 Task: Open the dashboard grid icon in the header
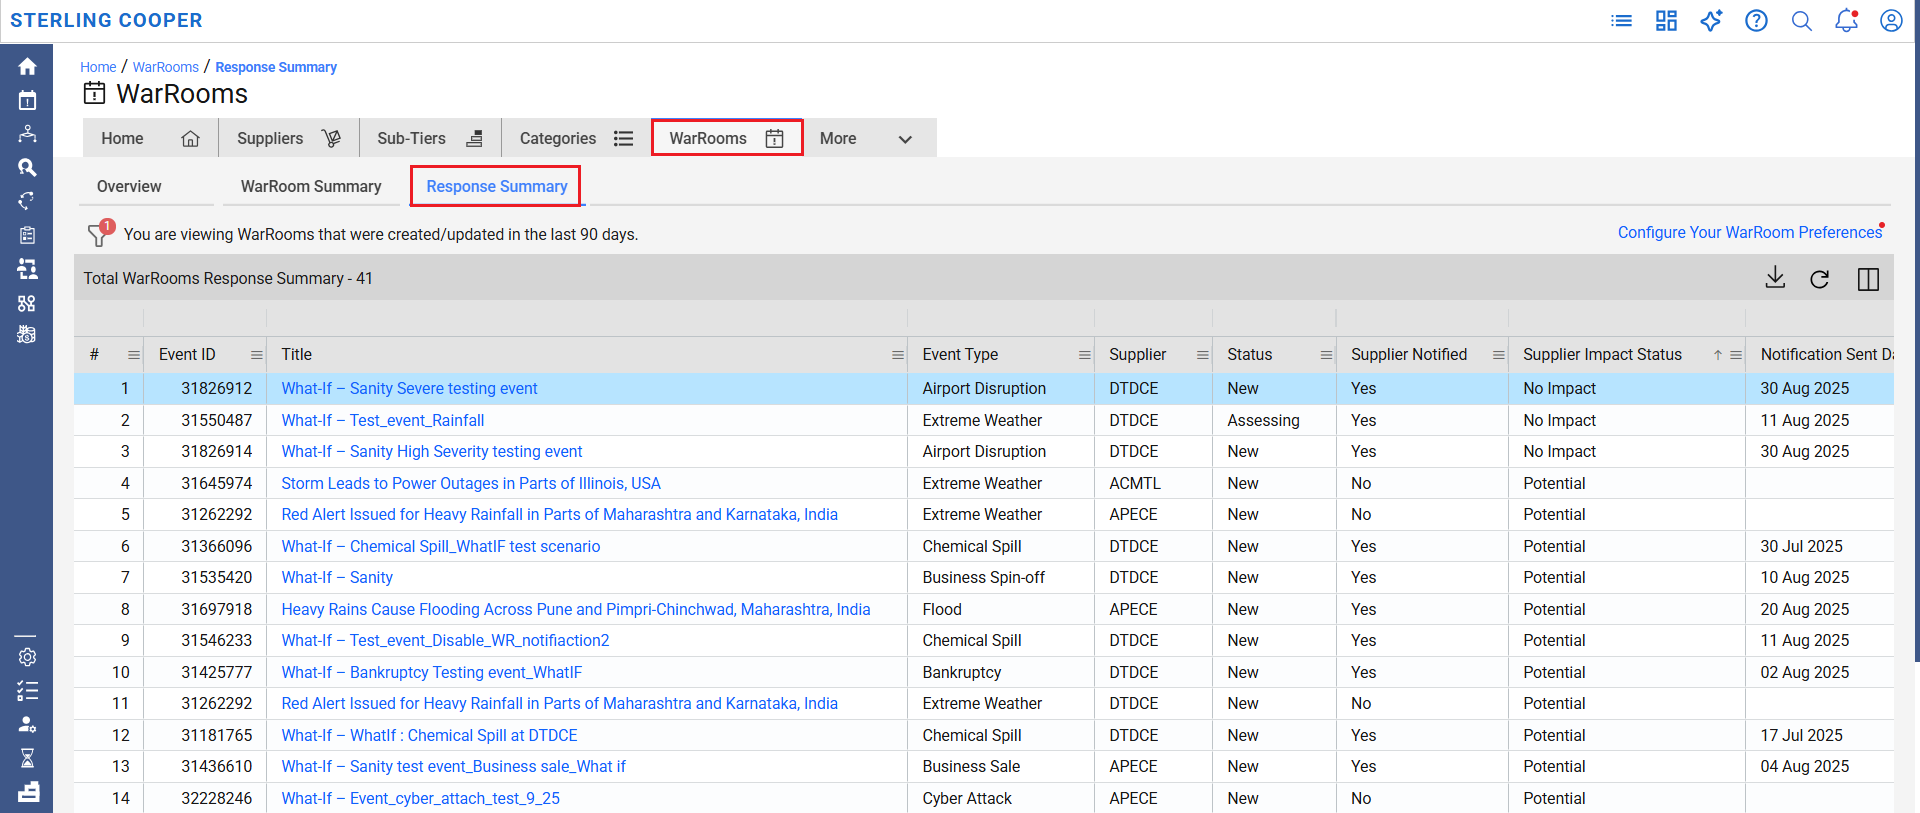pyautogui.click(x=1666, y=21)
